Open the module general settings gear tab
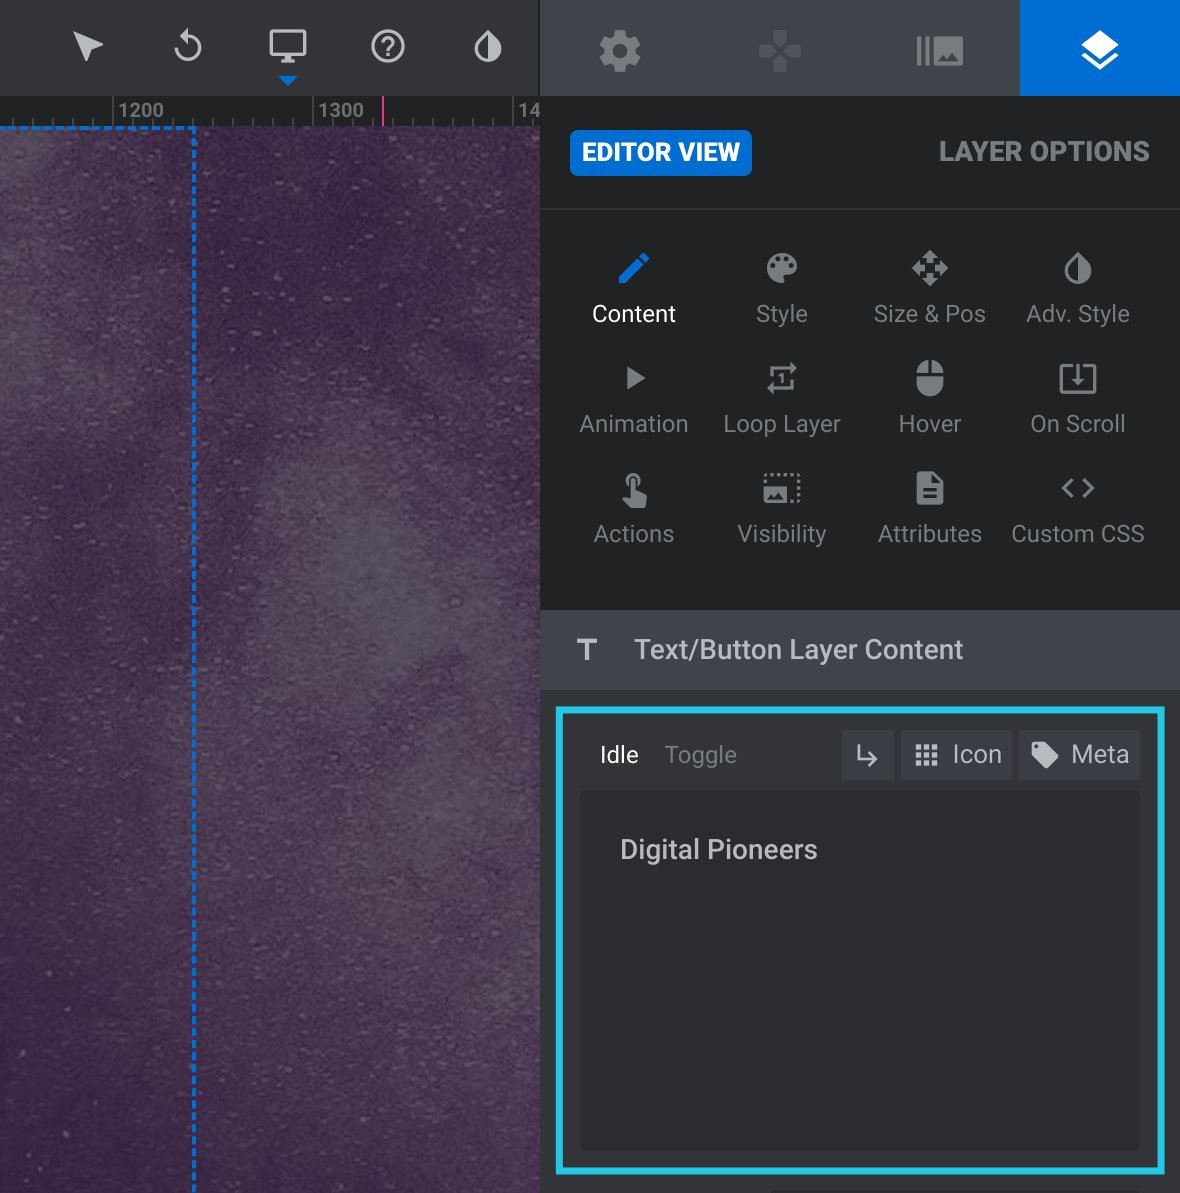 [620, 50]
